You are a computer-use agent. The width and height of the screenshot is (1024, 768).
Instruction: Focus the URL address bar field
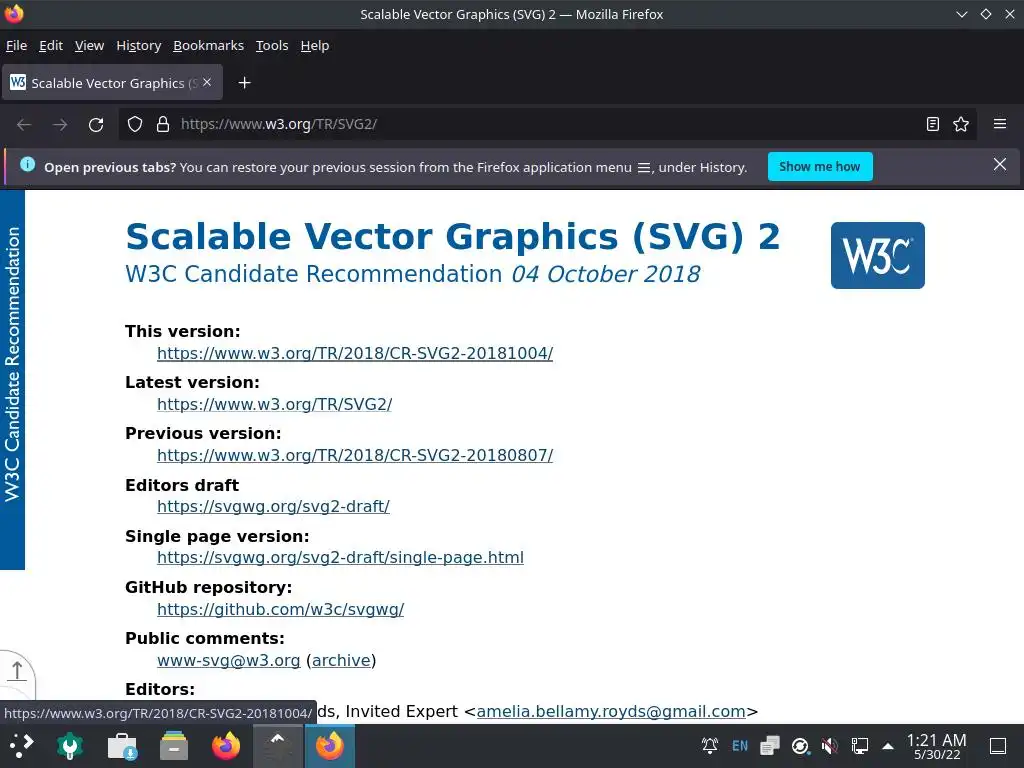click(x=549, y=124)
